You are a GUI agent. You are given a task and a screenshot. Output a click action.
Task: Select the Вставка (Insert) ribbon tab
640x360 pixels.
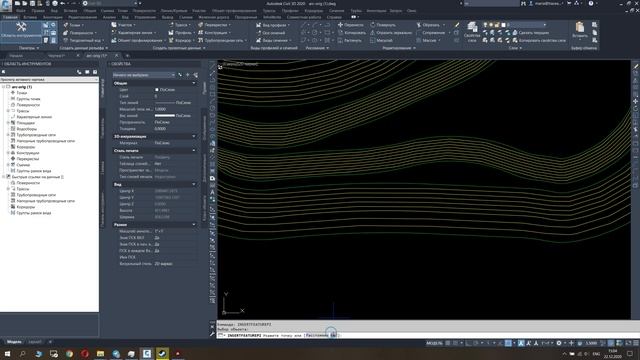tap(30, 17)
